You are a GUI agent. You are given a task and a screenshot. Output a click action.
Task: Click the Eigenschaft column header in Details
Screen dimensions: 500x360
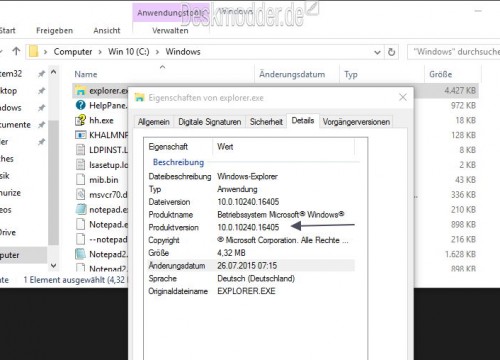(179, 147)
